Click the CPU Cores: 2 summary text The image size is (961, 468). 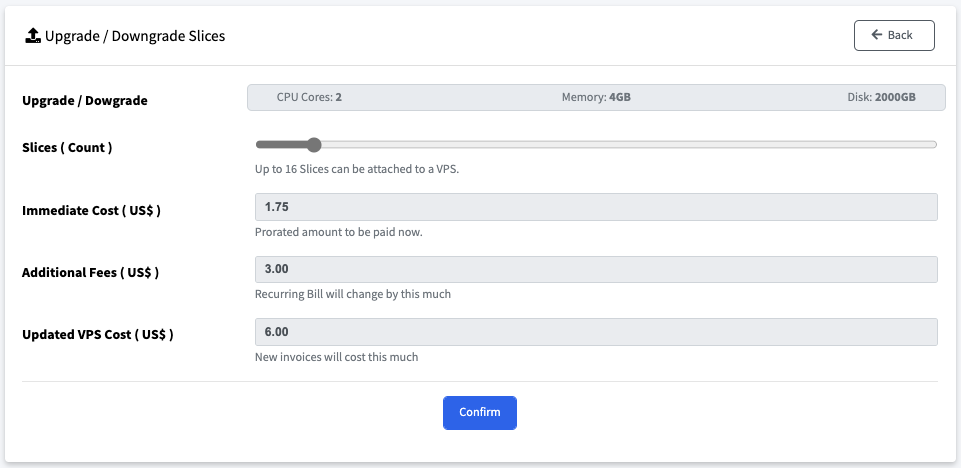(x=309, y=97)
